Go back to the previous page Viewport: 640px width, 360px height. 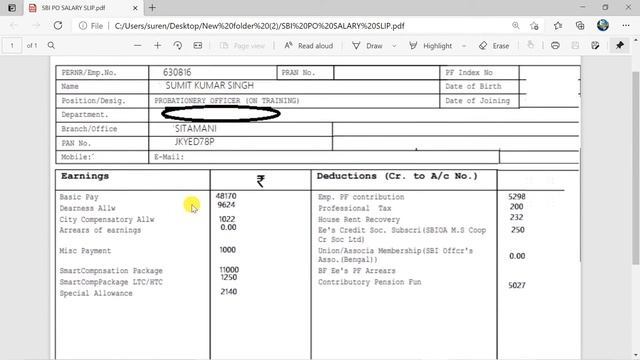13,26
